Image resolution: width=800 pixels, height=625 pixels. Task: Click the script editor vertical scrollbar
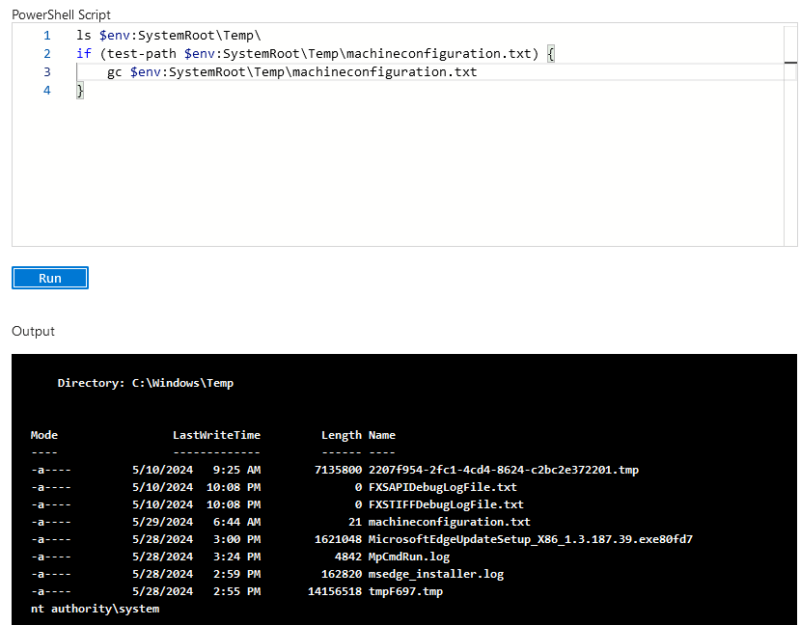click(x=790, y=135)
